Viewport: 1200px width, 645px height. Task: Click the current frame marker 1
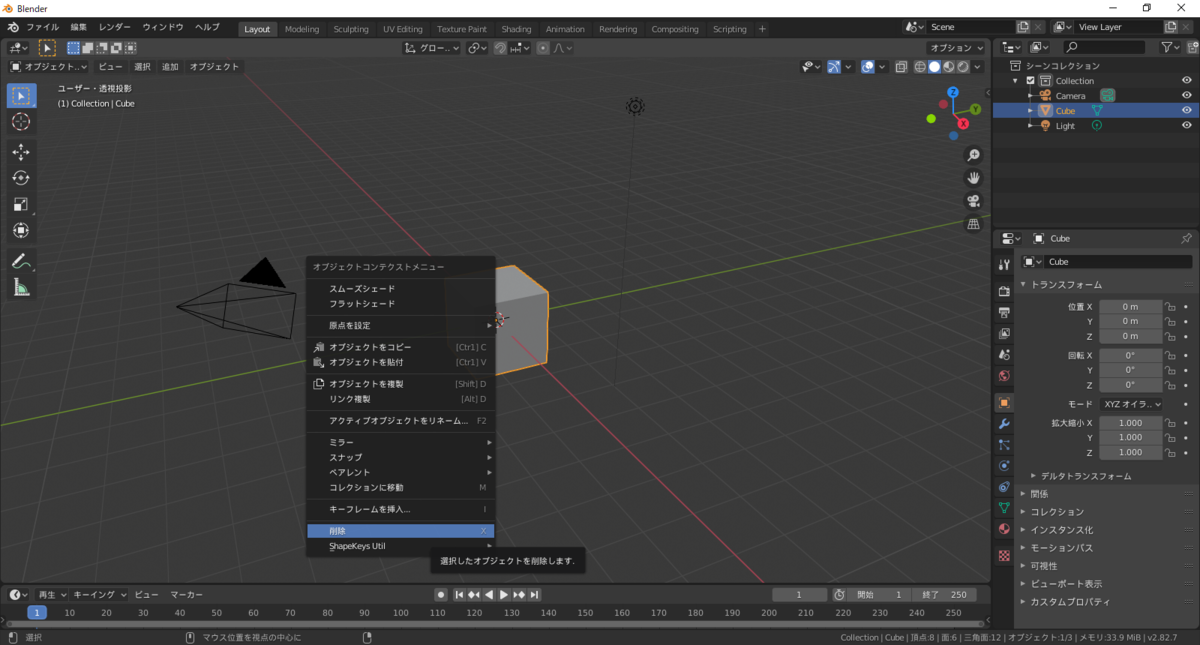(37, 613)
